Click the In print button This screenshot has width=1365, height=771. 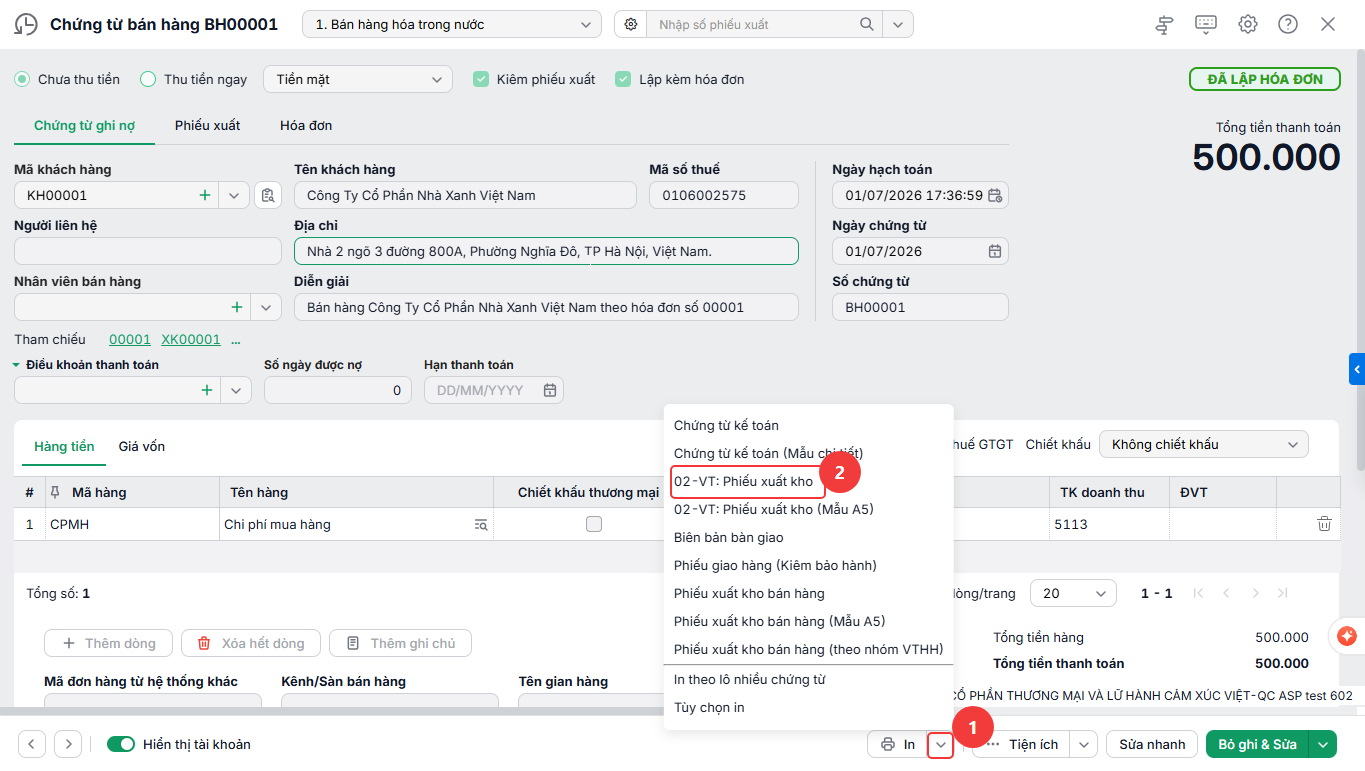(x=898, y=744)
